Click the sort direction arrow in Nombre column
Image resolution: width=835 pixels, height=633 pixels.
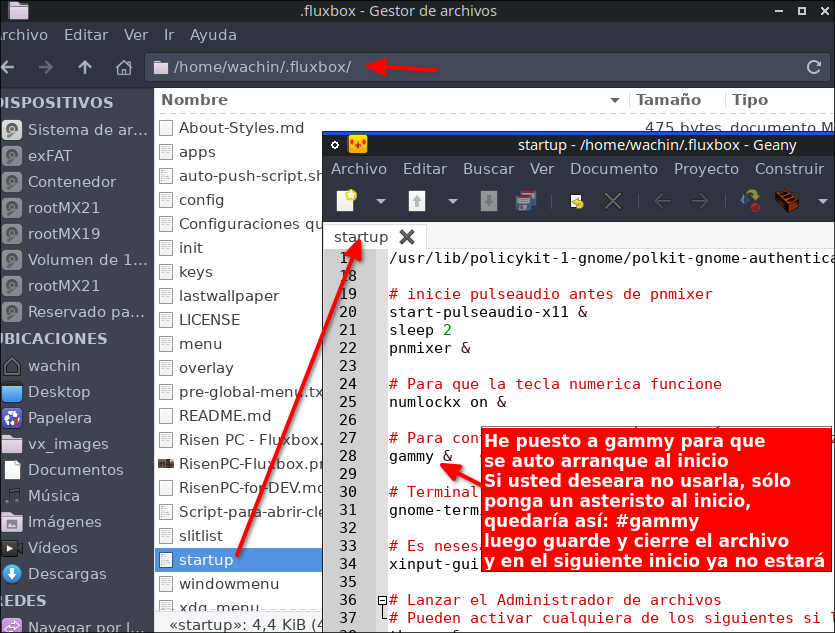pyautogui.click(x=615, y=100)
